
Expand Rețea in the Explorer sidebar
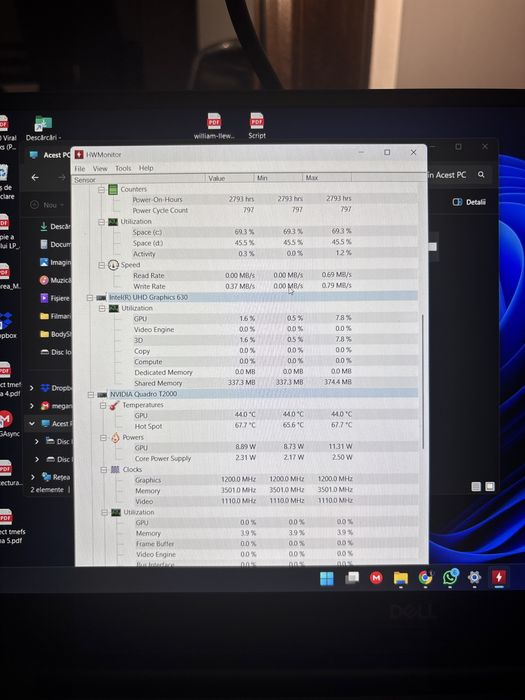pyautogui.click(x=33, y=477)
